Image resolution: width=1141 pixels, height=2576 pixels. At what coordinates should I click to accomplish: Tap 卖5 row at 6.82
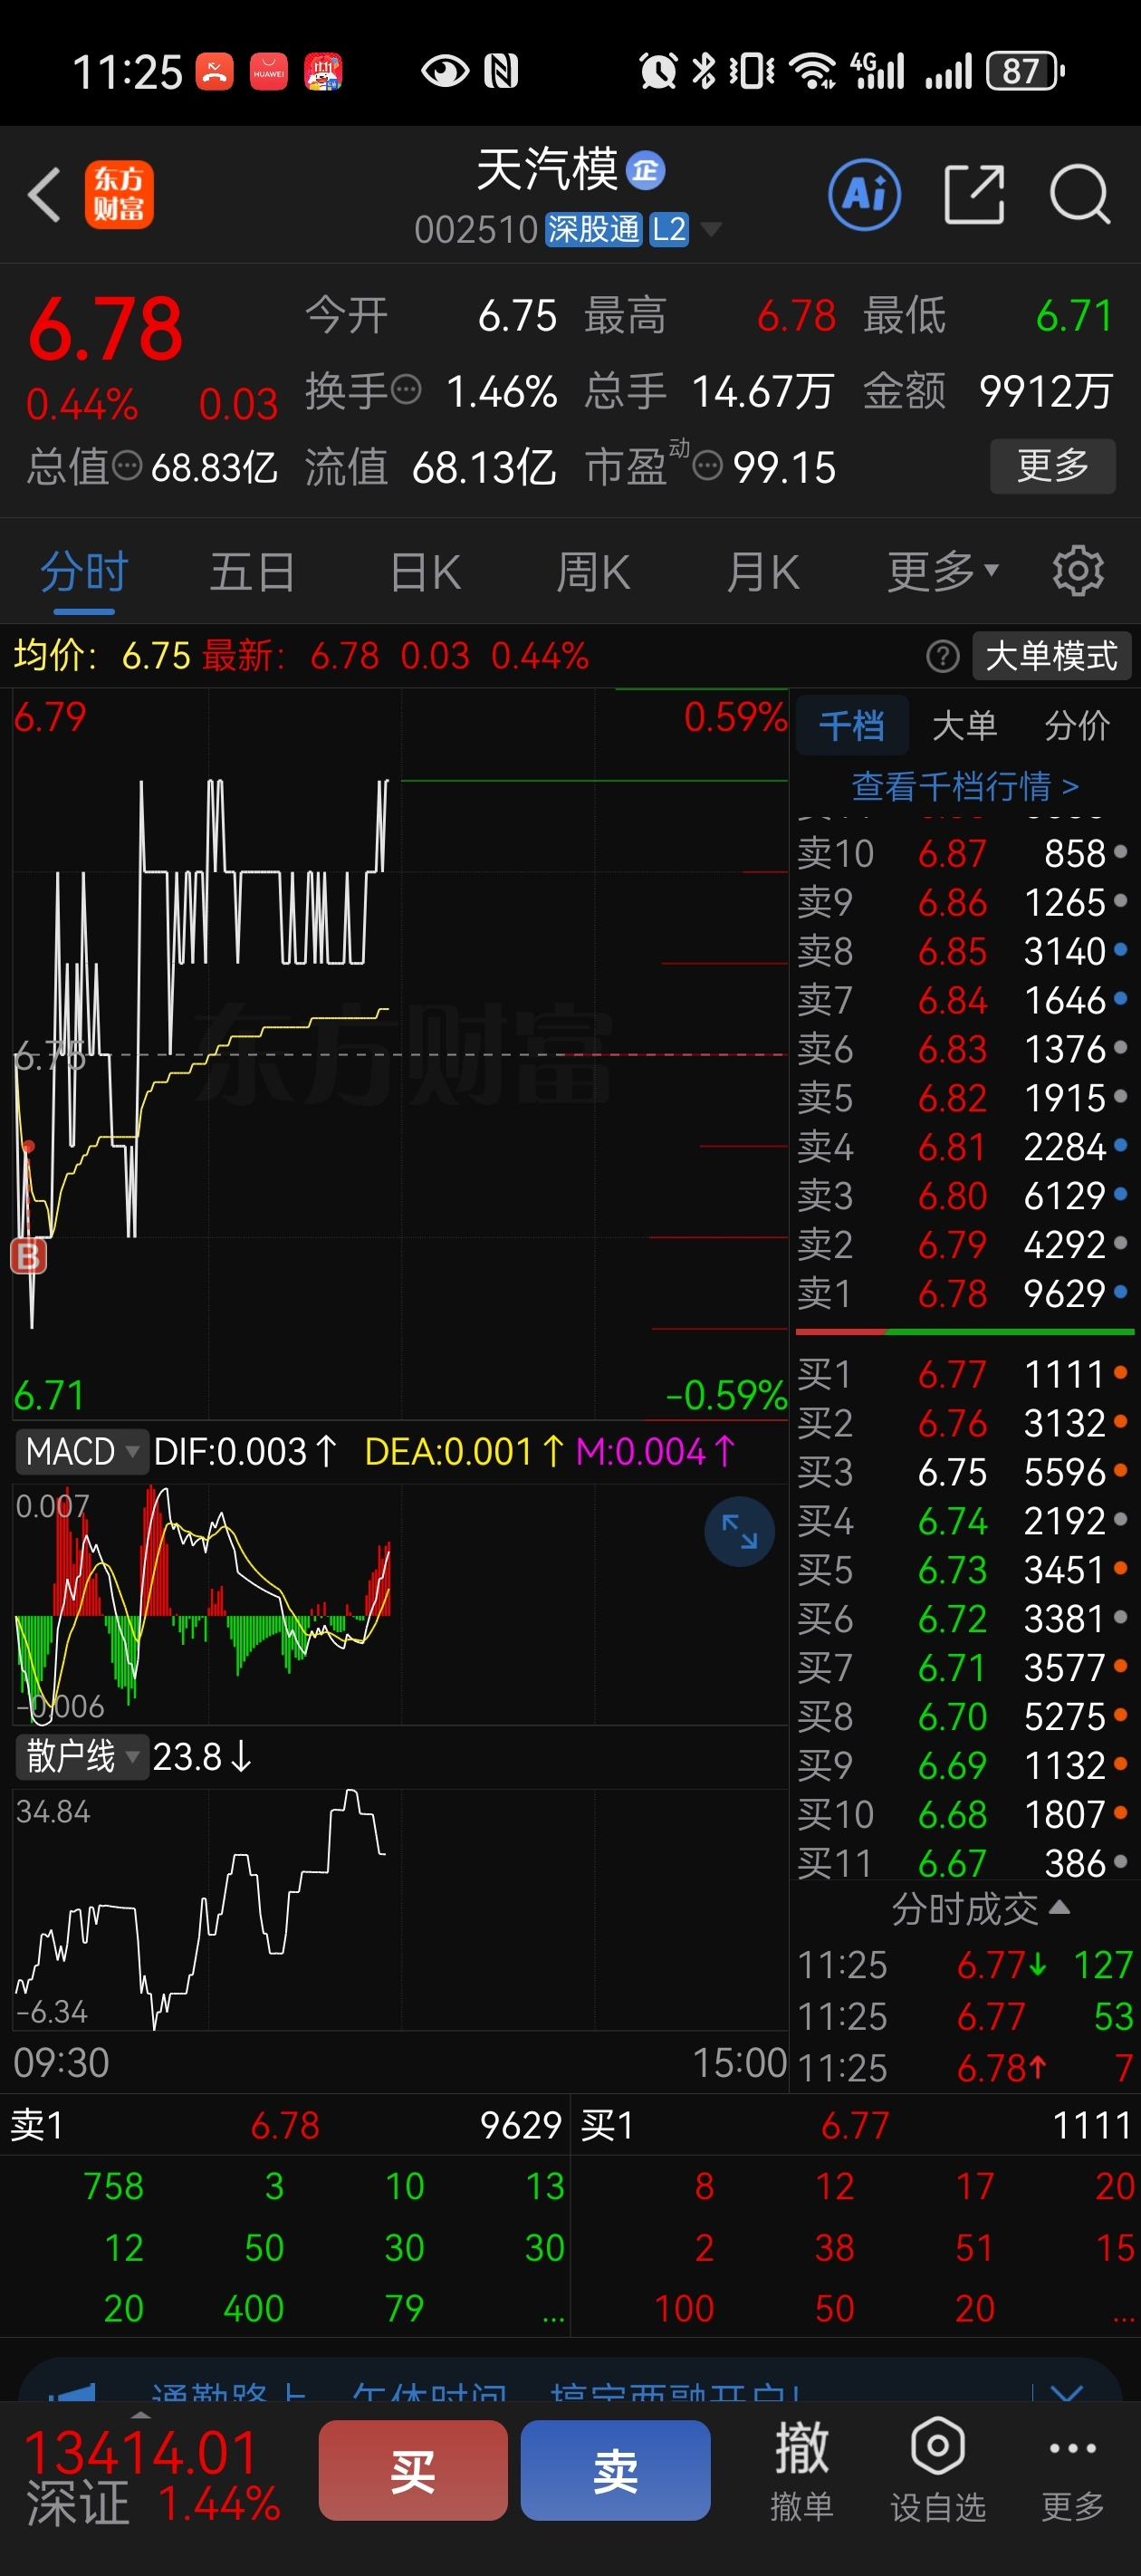(x=964, y=1097)
